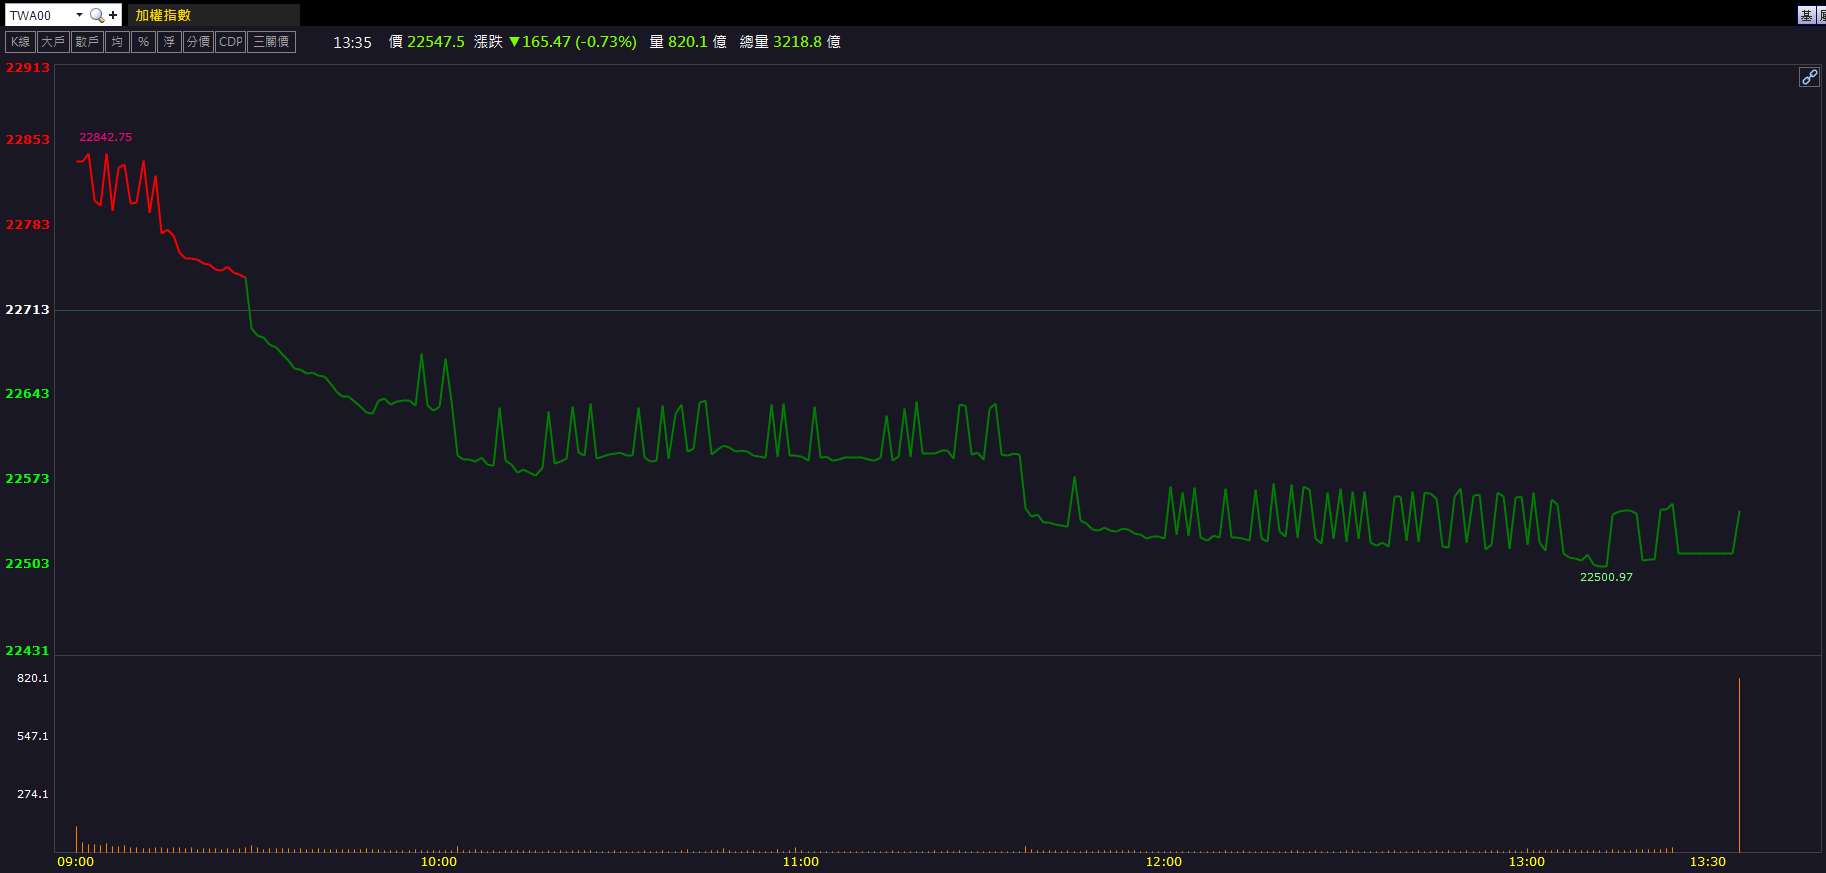Click the 22713 reference price axis label
The image size is (1826, 873).
27,309
